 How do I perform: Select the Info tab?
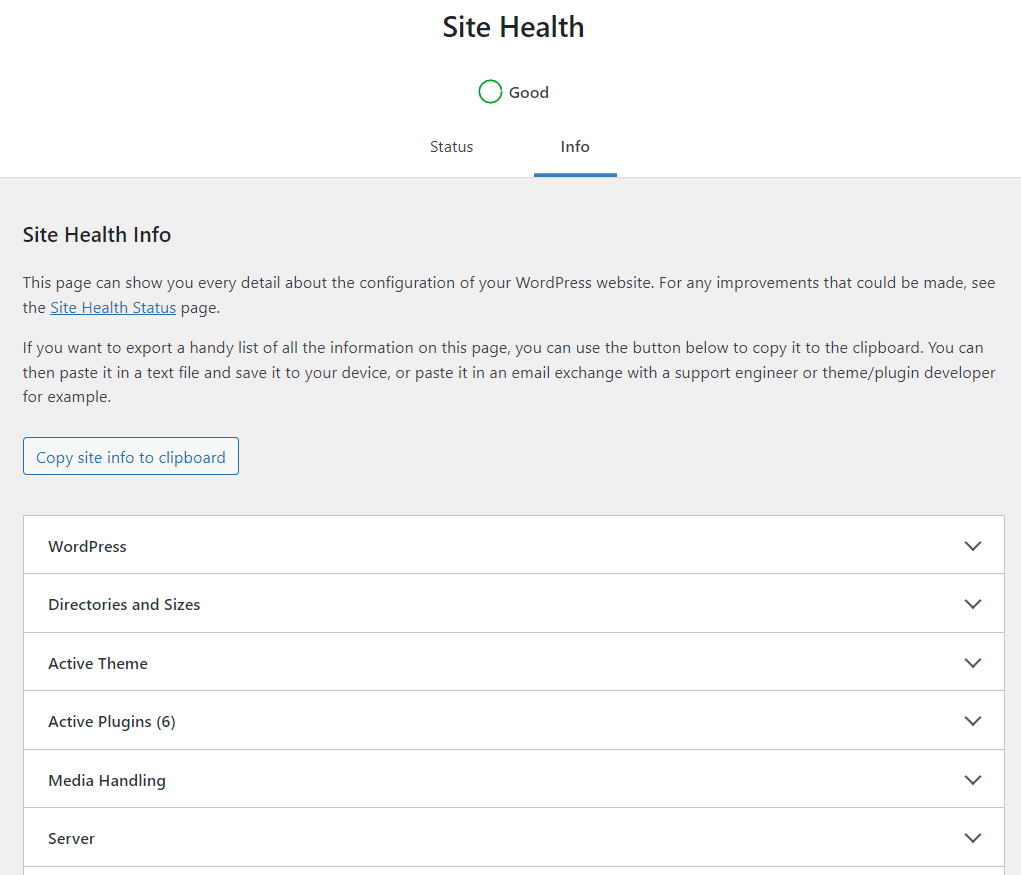pyautogui.click(x=575, y=146)
